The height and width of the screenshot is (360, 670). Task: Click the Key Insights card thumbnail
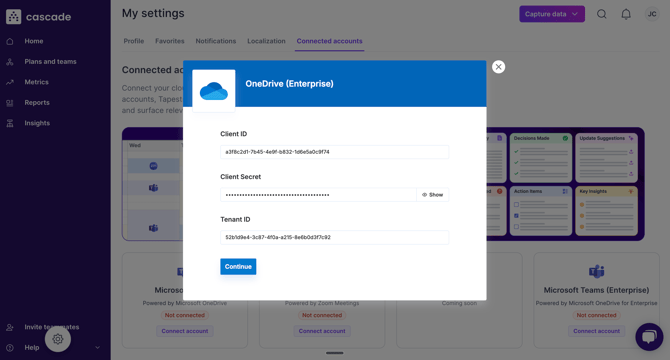coord(606,211)
